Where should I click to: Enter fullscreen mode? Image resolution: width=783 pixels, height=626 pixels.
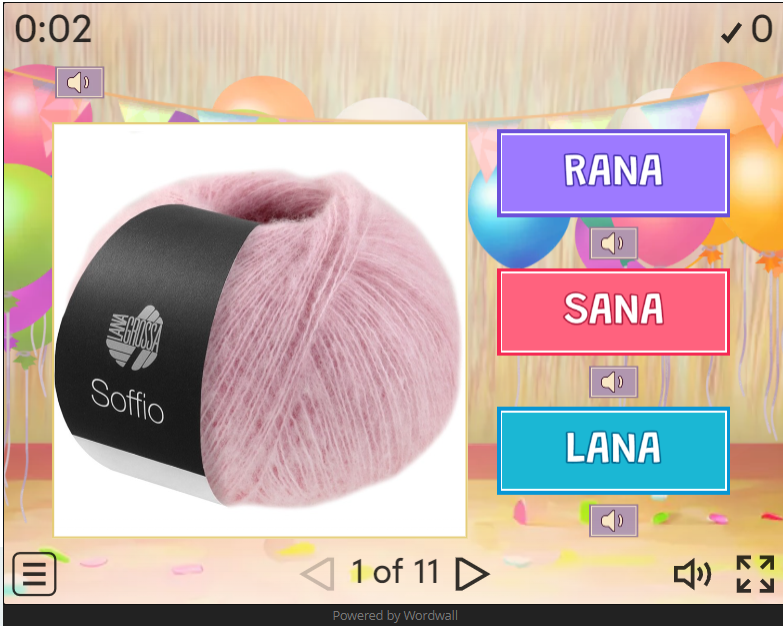[755, 574]
